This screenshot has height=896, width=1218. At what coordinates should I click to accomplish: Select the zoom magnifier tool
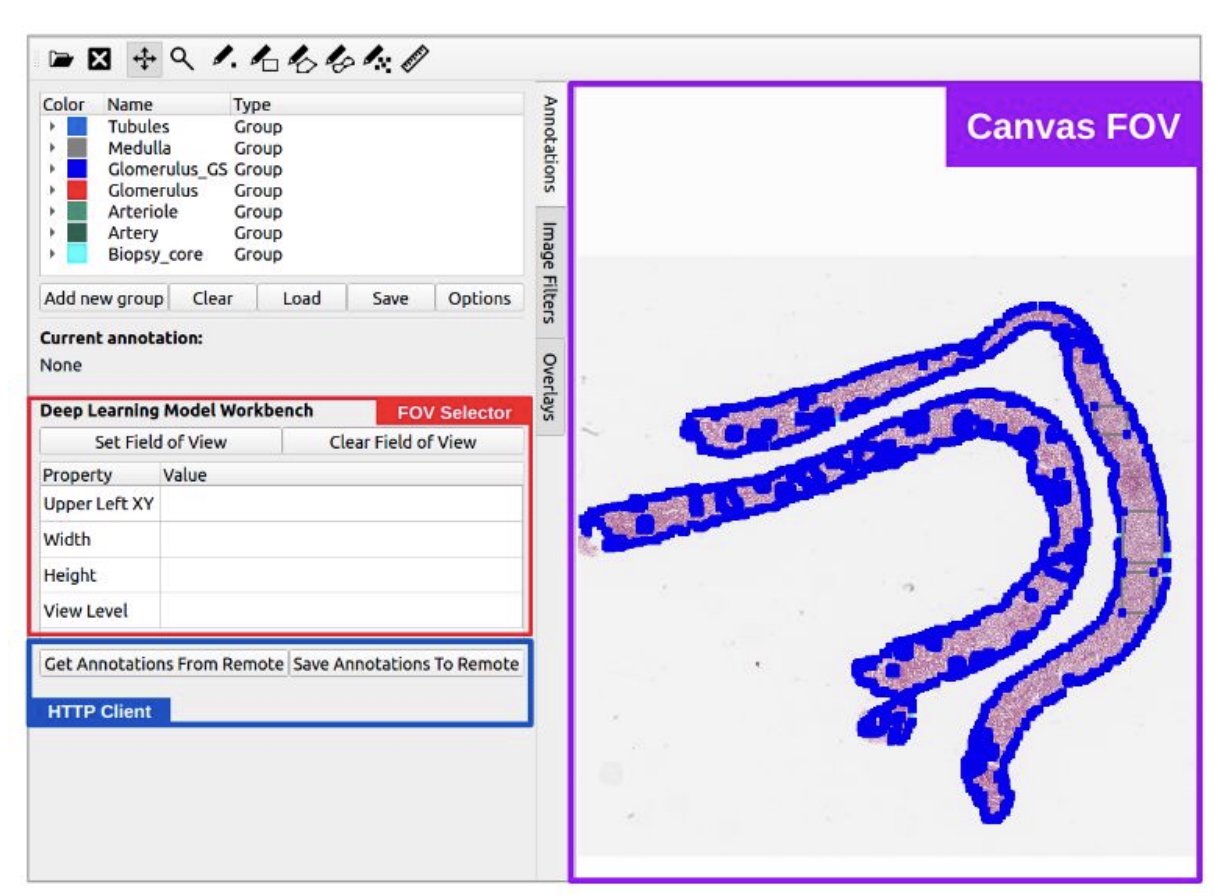181,60
